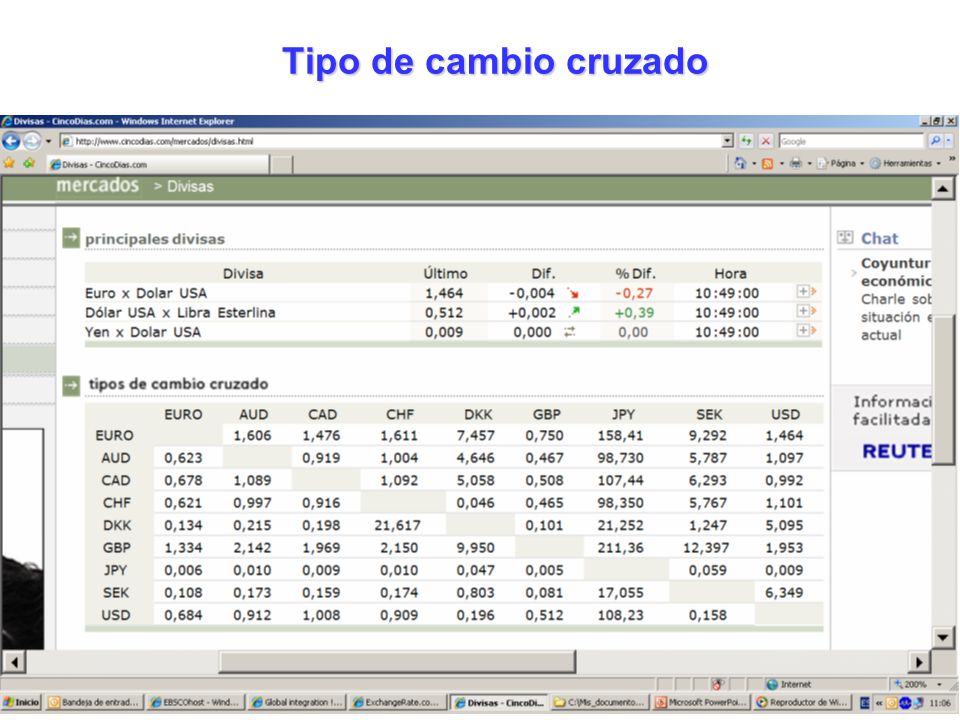Image resolution: width=960 pixels, height=720 pixels.
Task: Click the horizontal scrollbar thumb
Action: coord(397,662)
